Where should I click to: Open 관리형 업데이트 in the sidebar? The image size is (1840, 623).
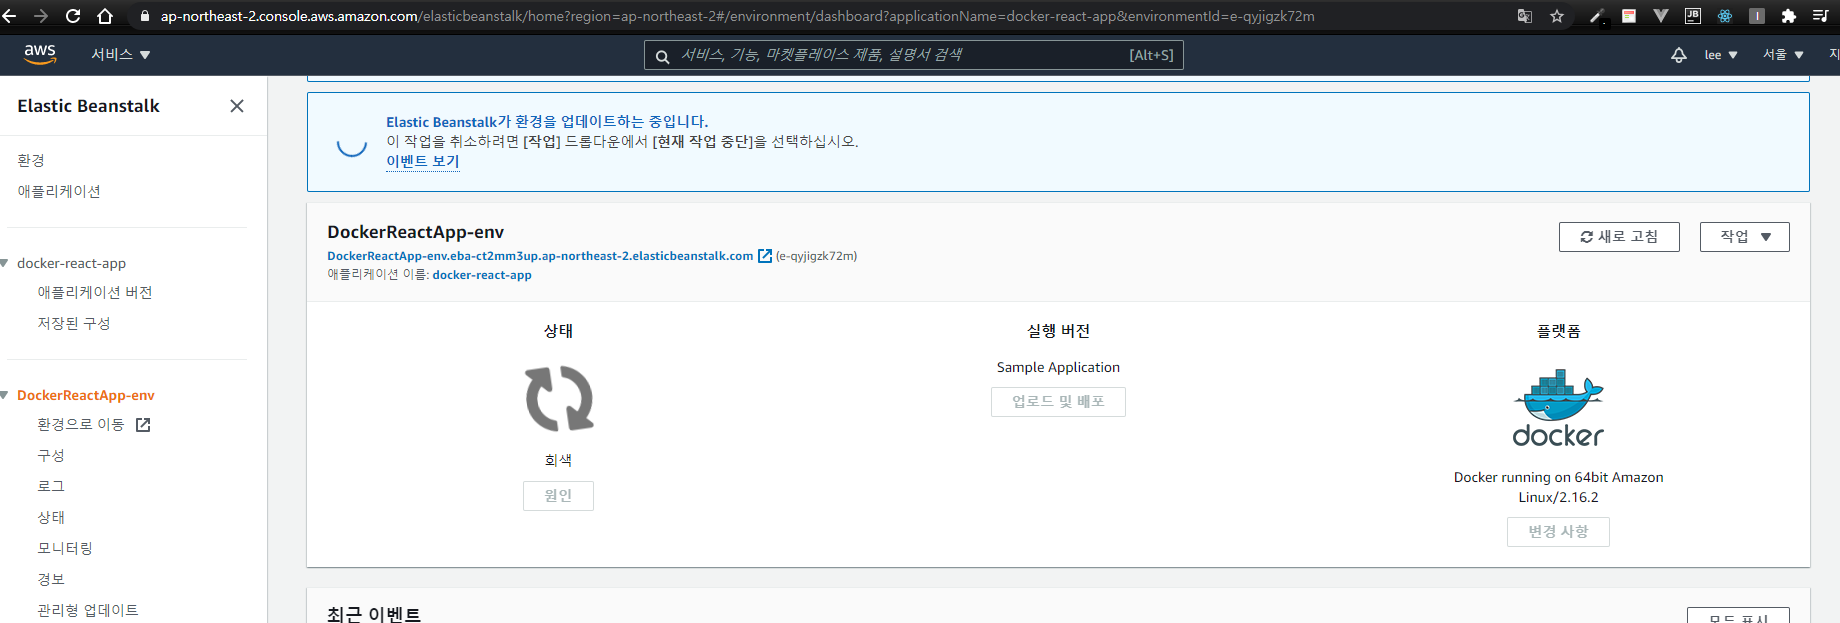(88, 610)
